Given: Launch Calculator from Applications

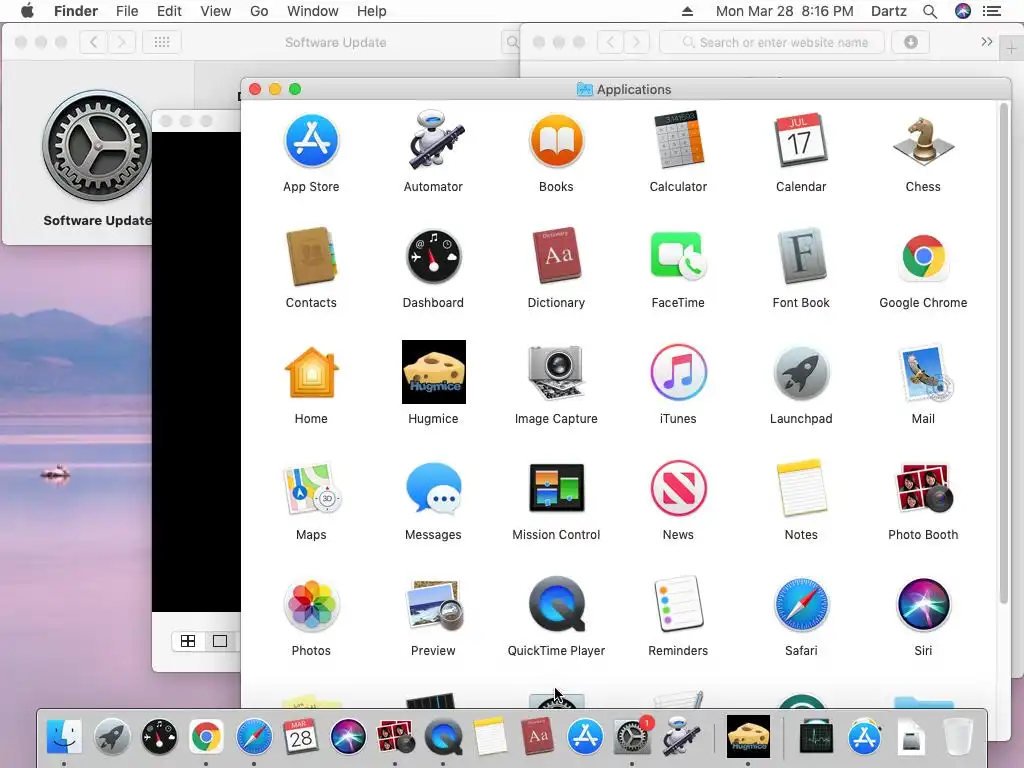Looking at the screenshot, I should point(678,140).
